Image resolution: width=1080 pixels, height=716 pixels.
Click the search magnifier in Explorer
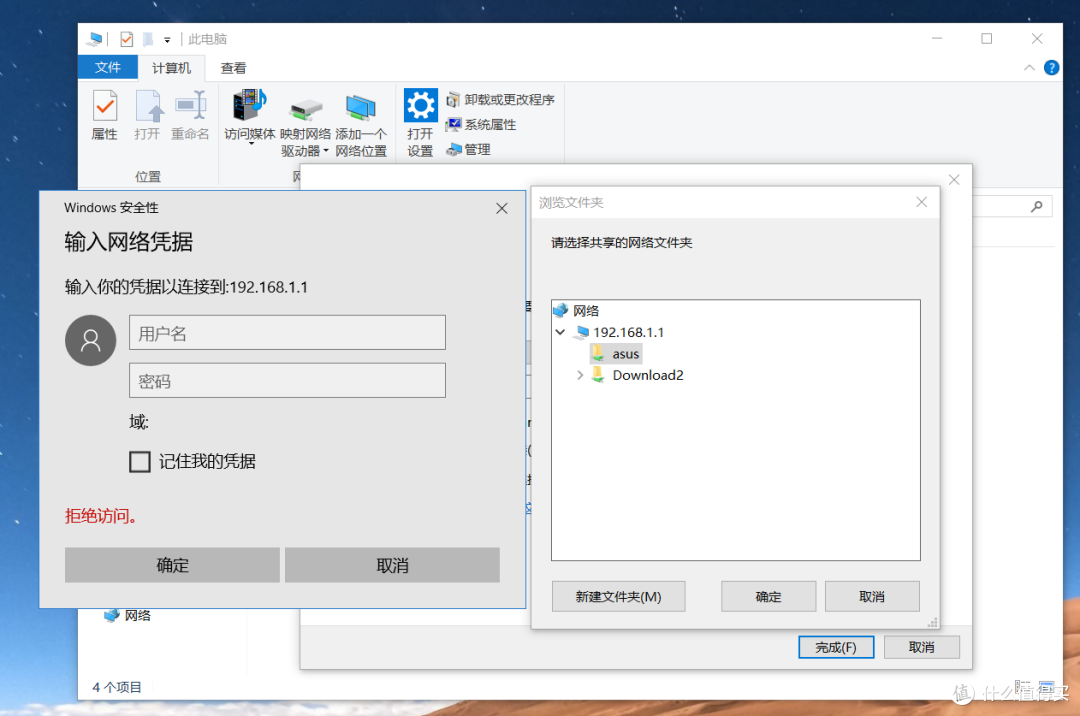1037,206
